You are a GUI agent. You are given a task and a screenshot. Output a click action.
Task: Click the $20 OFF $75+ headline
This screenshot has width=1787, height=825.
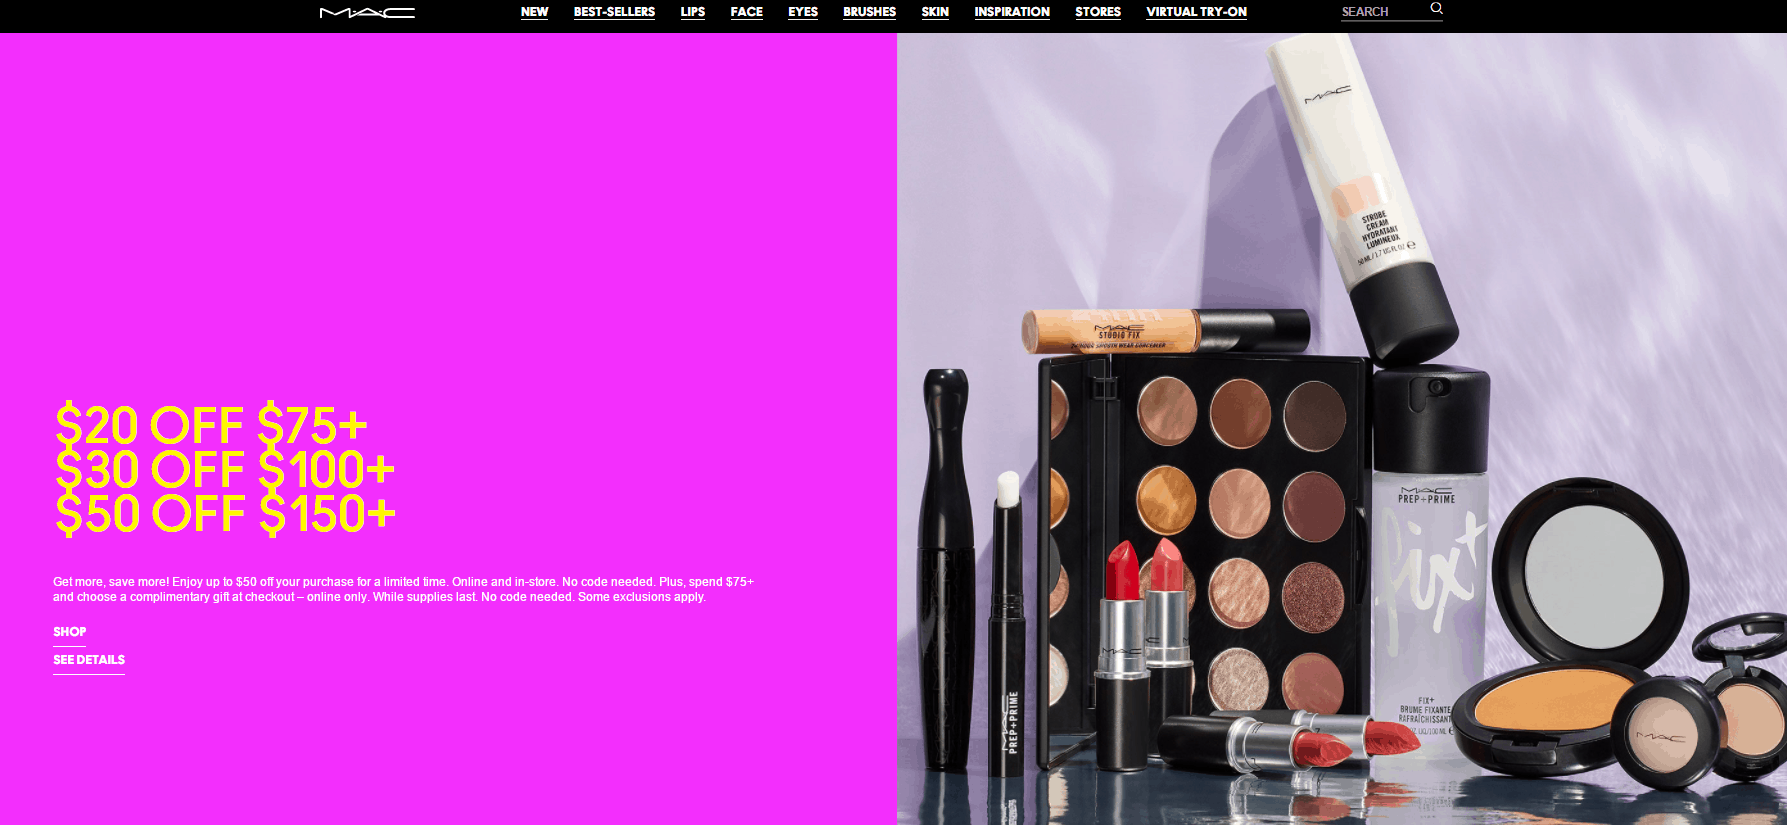pyautogui.click(x=211, y=425)
